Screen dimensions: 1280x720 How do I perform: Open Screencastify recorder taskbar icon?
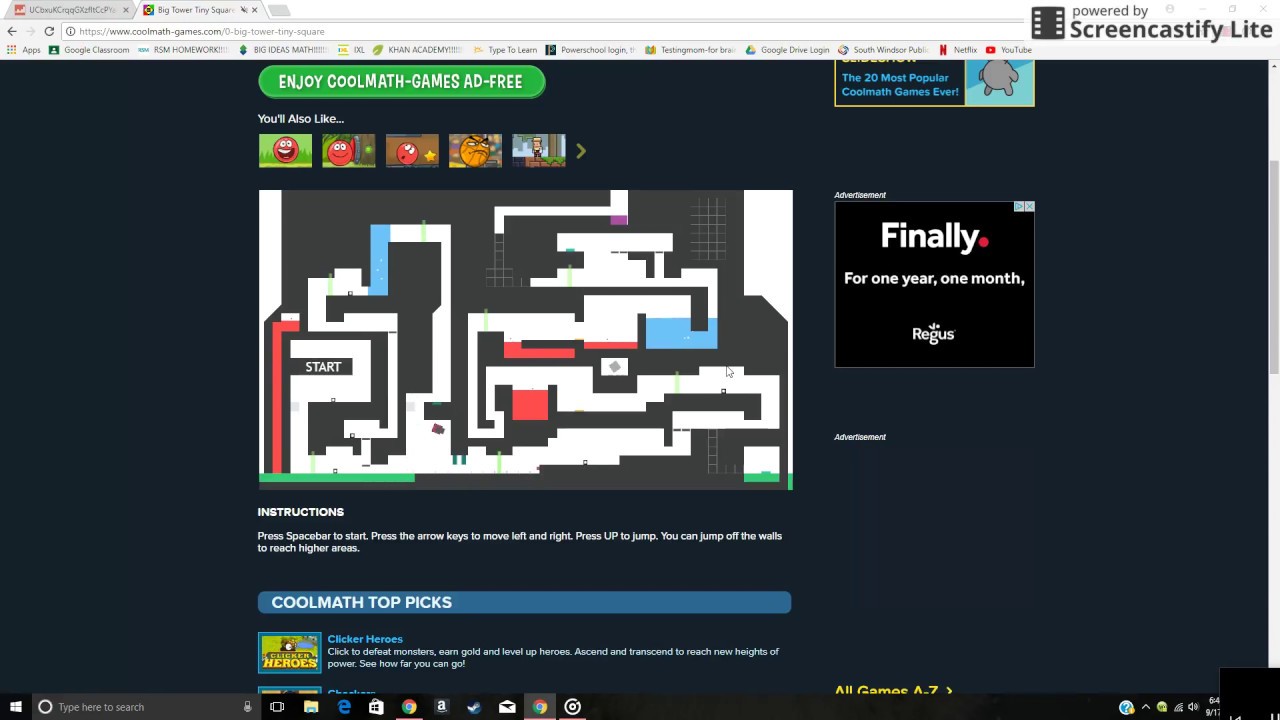point(573,707)
